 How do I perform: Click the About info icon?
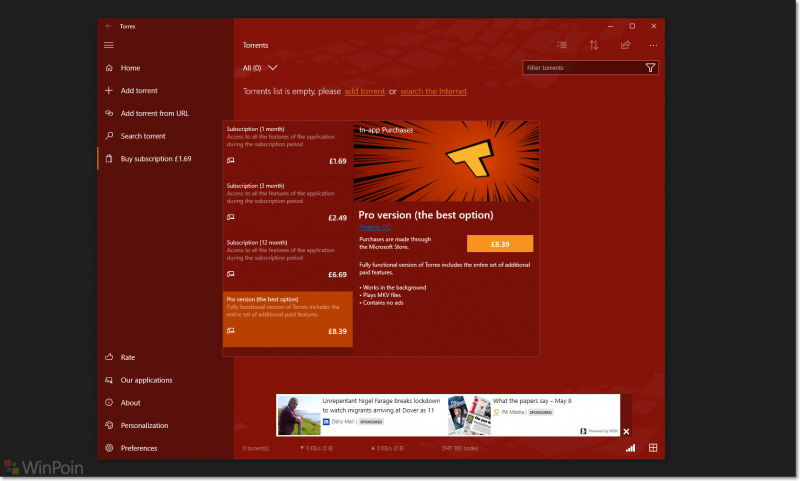click(x=109, y=402)
